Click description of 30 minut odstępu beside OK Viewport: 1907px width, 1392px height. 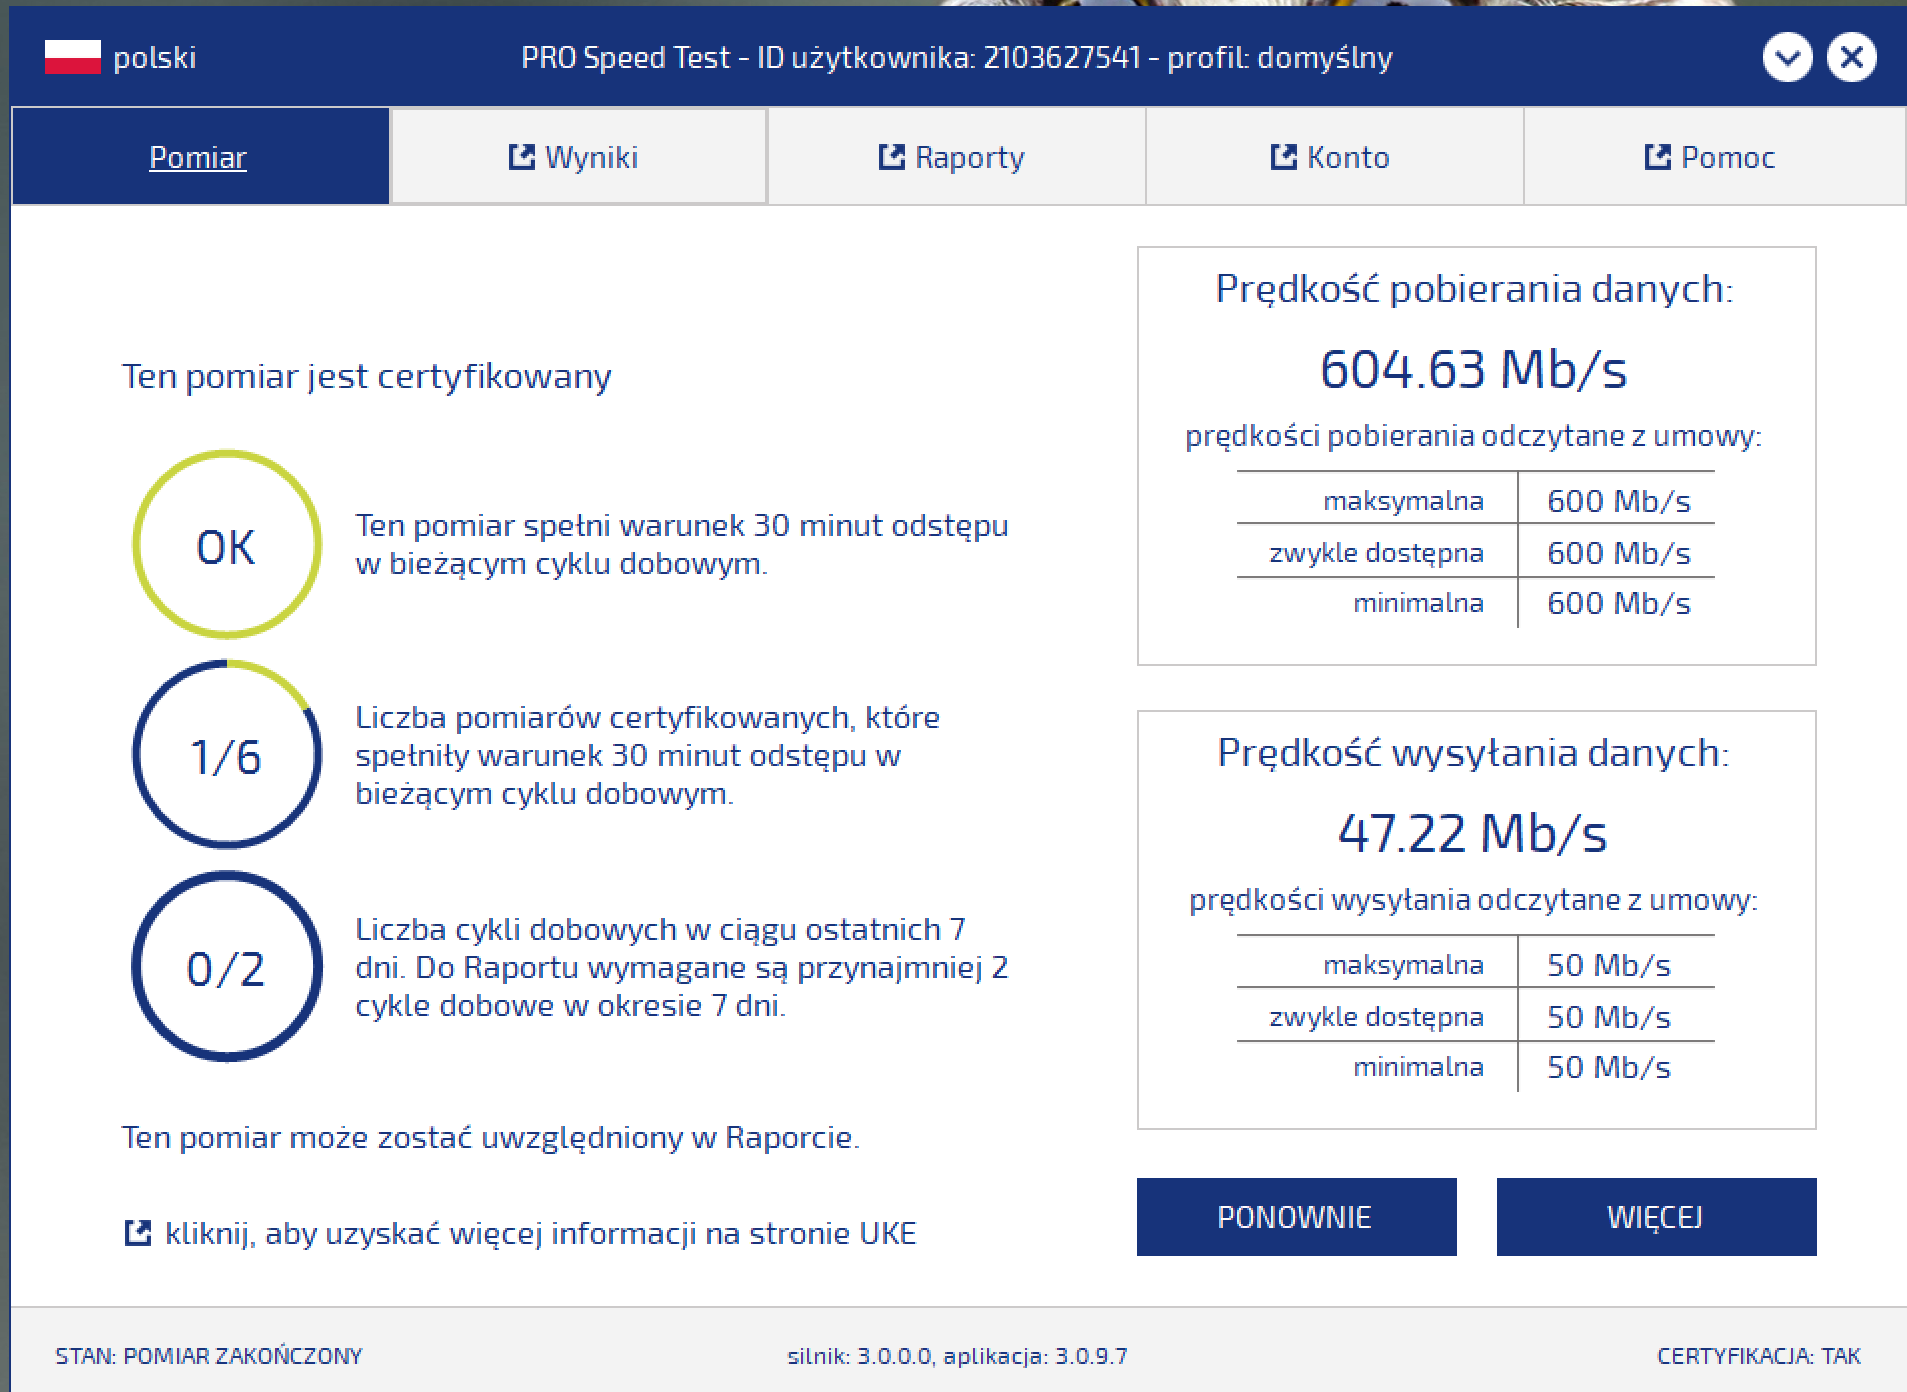(x=682, y=544)
